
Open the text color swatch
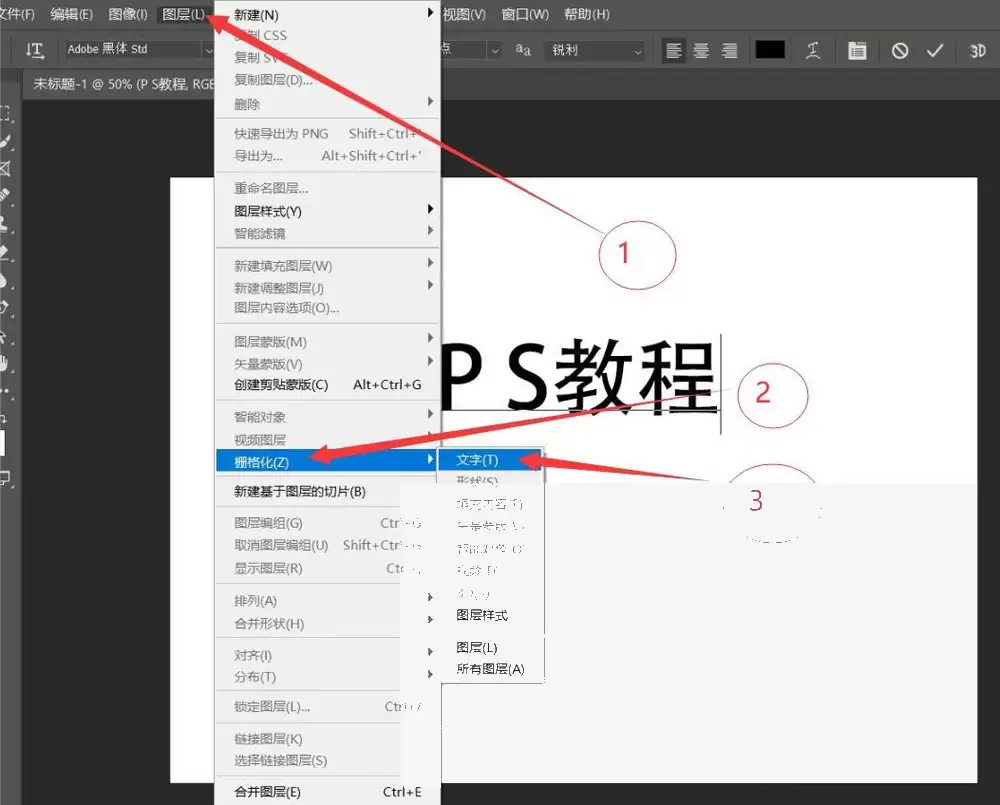pos(770,50)
